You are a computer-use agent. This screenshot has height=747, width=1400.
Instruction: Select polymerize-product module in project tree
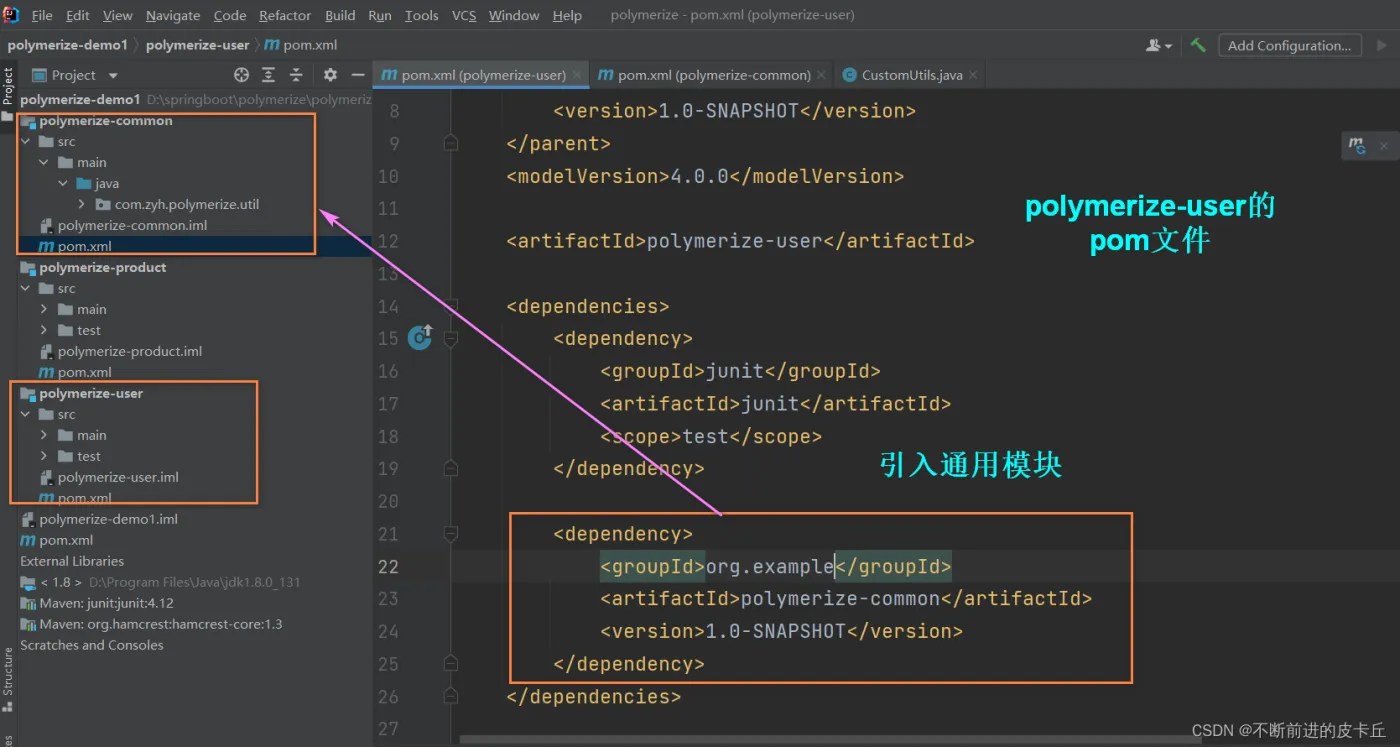tap(103, 268)
